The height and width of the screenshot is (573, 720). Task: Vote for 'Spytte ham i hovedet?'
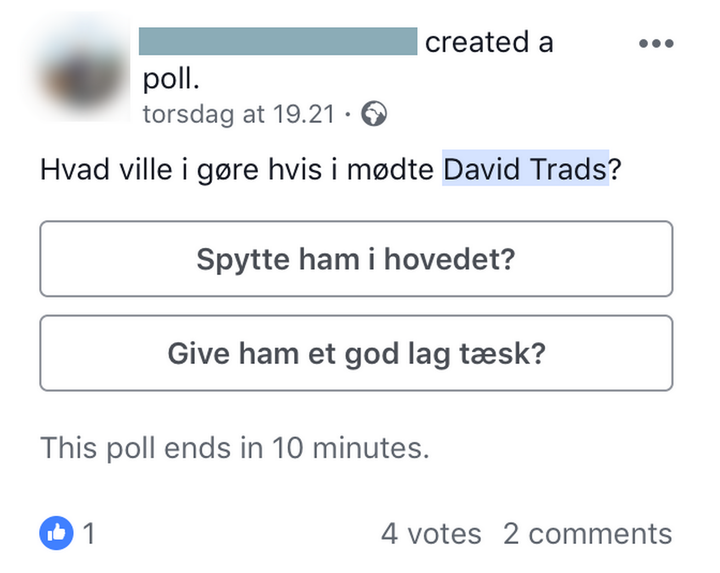(356, 259)
